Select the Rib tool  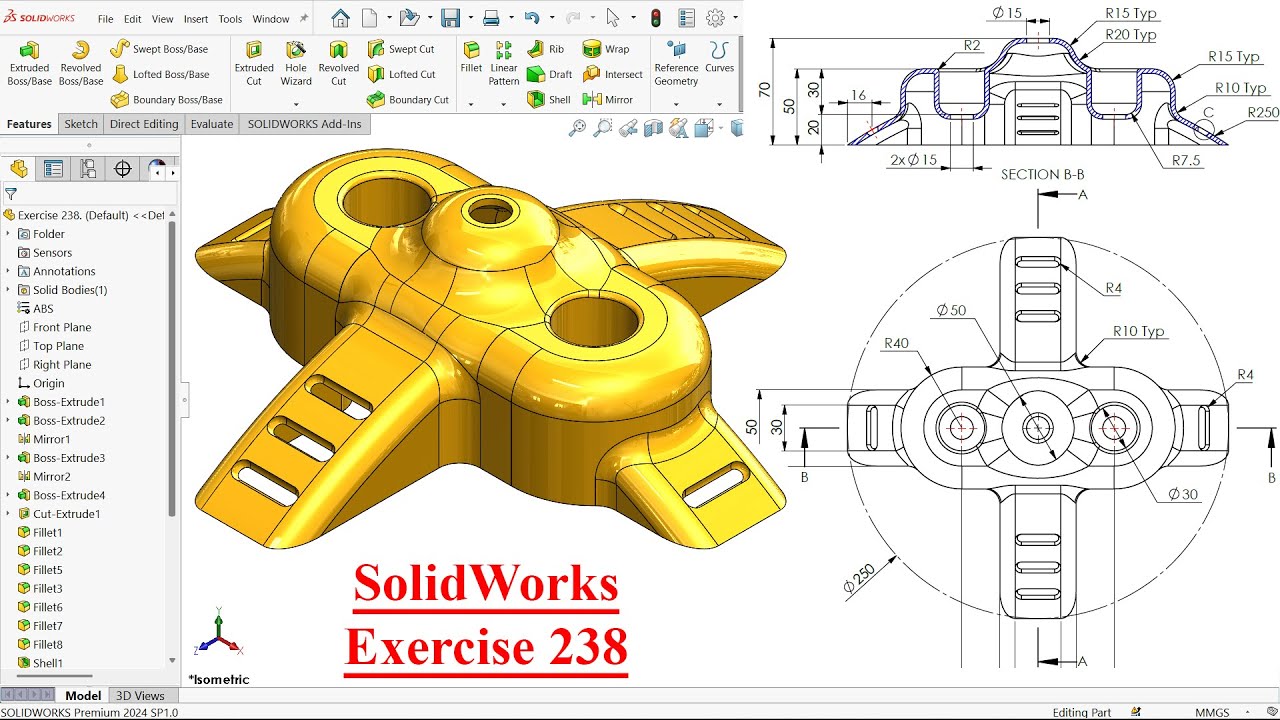coord(546,48)
